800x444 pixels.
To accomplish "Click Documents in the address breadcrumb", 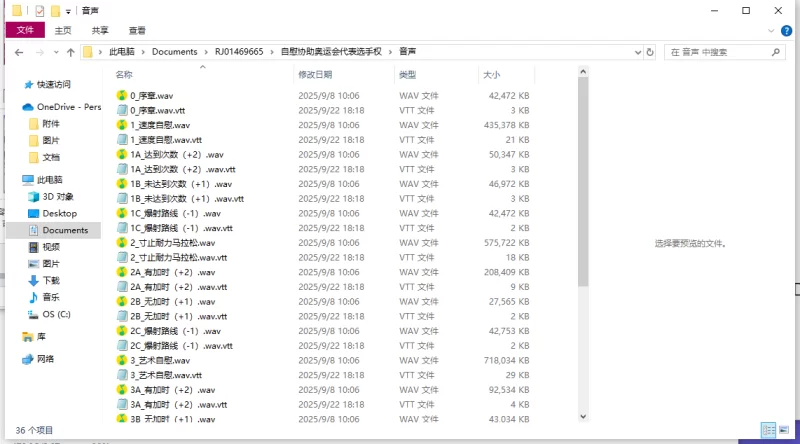I will (174, 52).
